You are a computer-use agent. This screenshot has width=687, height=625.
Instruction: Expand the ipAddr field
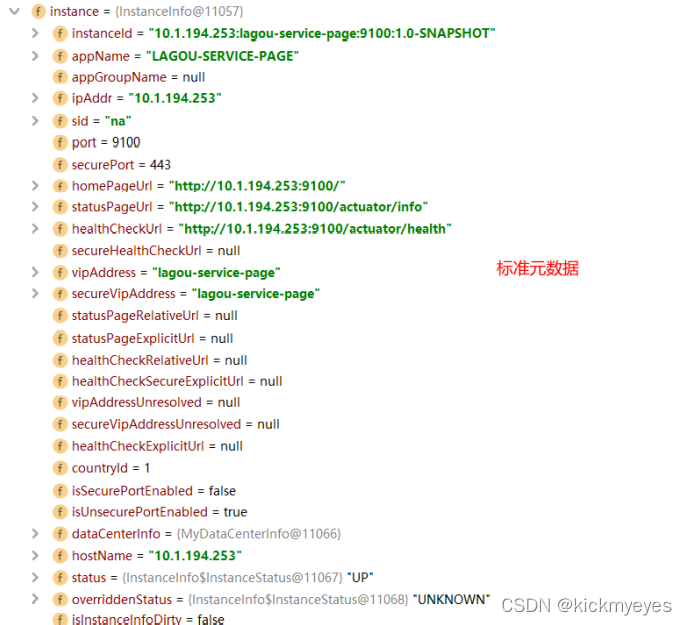coord(35,98)
